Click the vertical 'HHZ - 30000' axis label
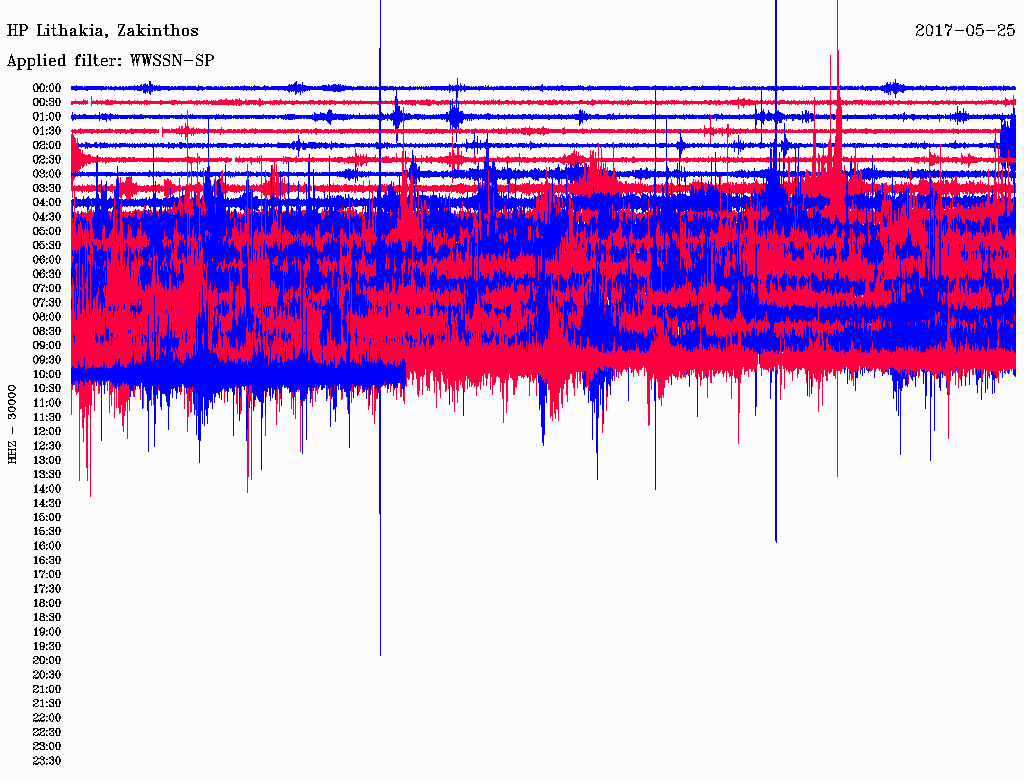 12,425
